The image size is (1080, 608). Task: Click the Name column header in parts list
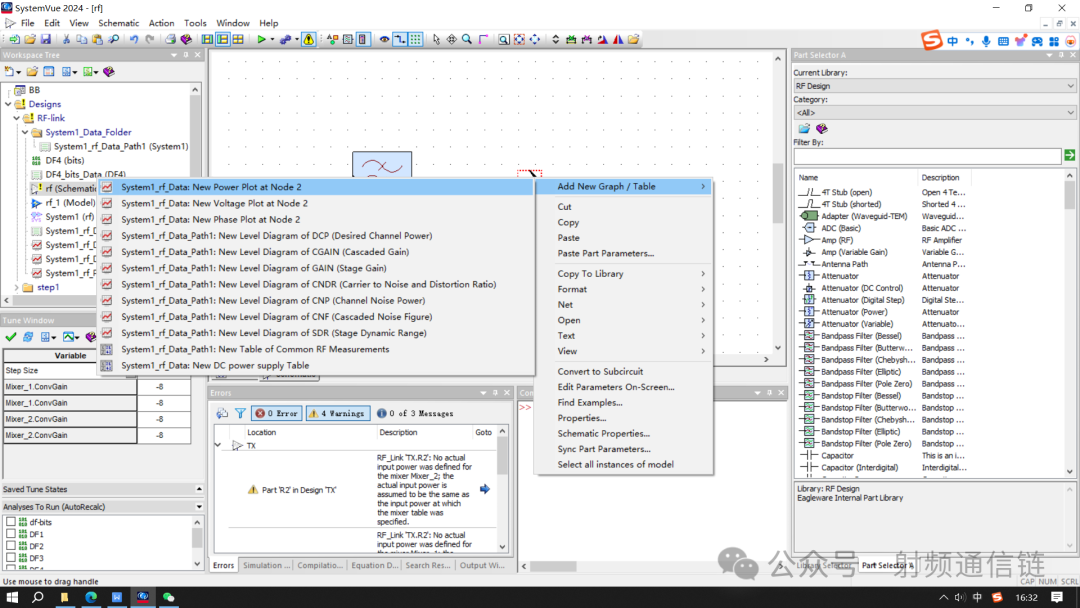coord(809,178)
